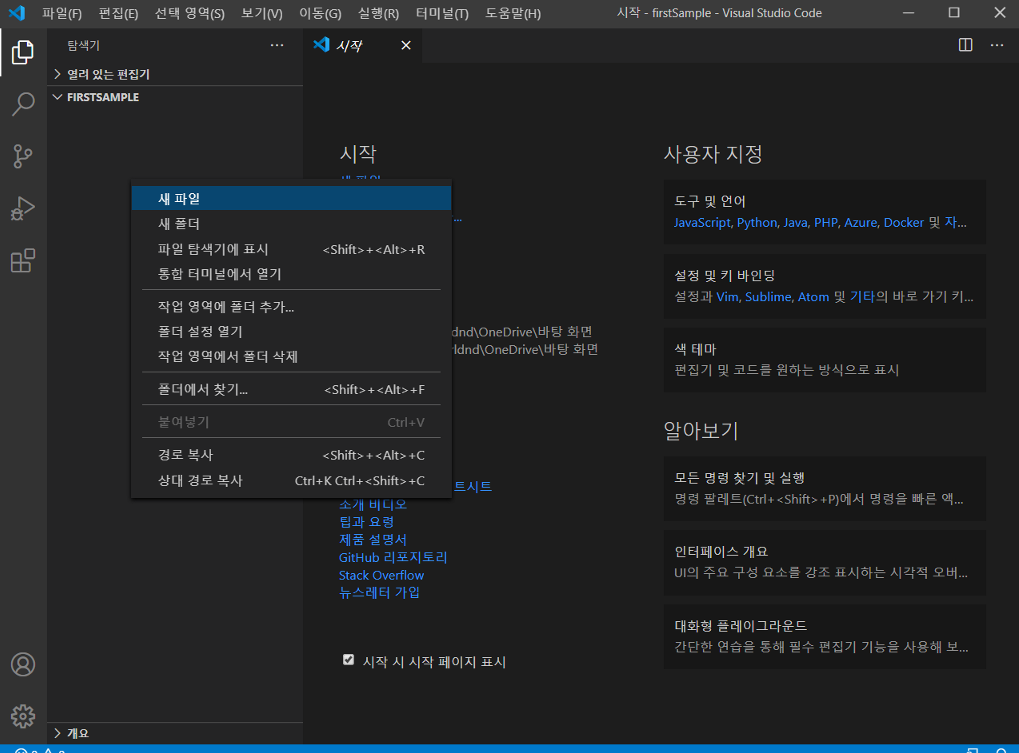This screenshot has width=1019, height=753.
Task: Choose 폴더 설정 열기 menu entry
Action: click(x=291, y=331)
